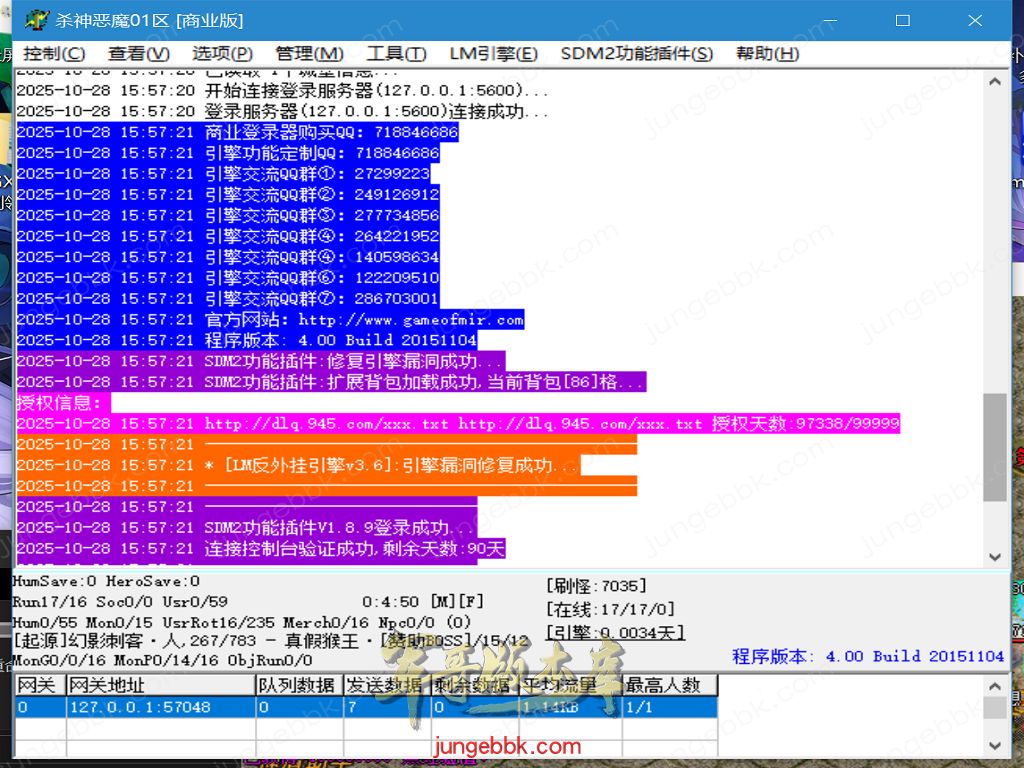Close the 杀神恶魔01区 window
This screenshot has width=1024, height=768.
point(974,20)
